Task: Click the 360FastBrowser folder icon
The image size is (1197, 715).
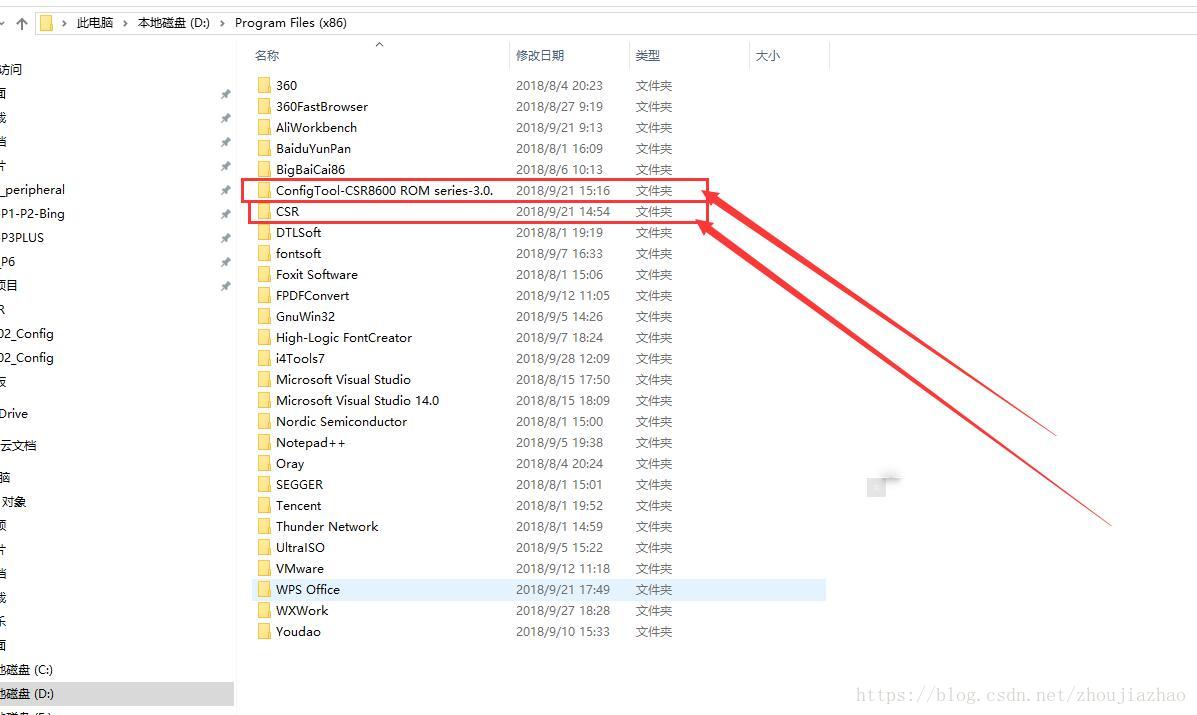Action: click(x=264, y=106)
